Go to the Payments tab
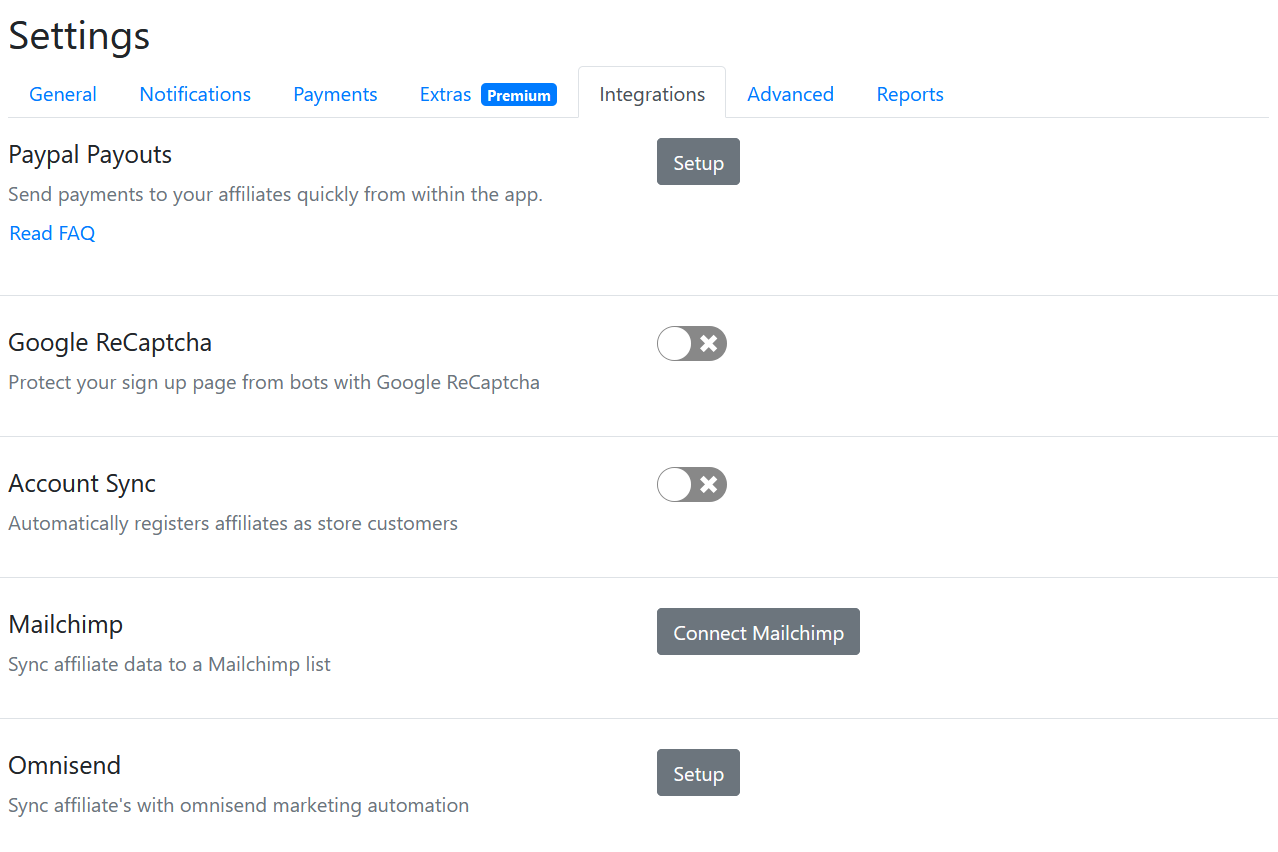 pyautogui.click(x=335, y=94)
